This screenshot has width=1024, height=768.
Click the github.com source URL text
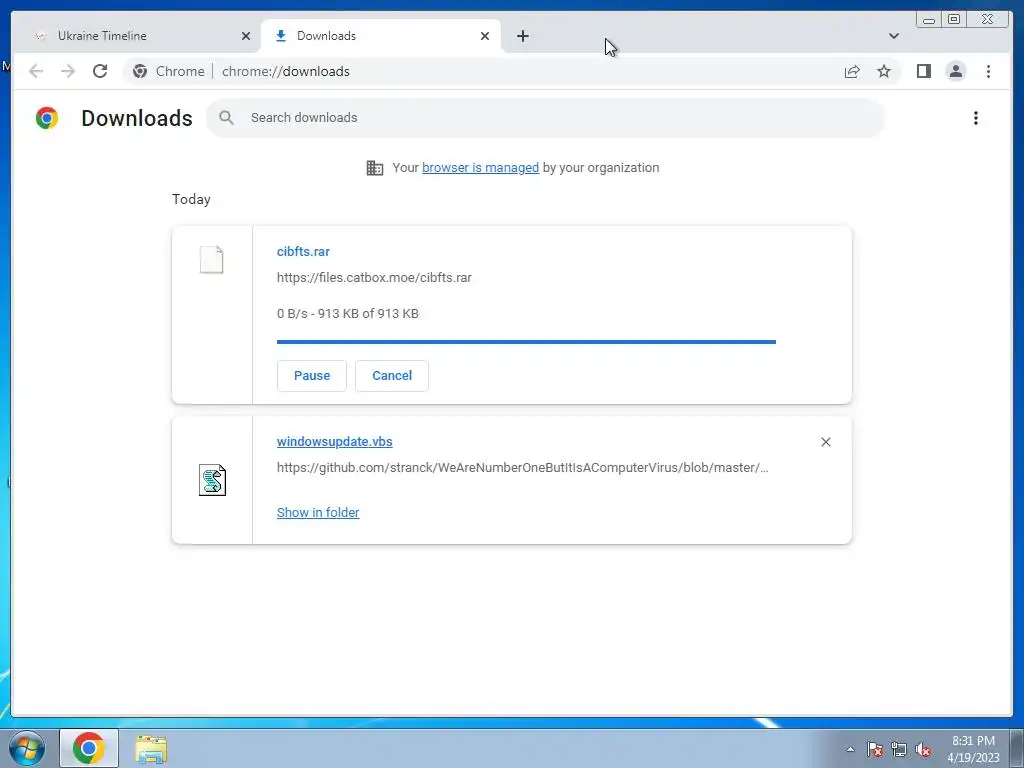(x=522, y=468)
